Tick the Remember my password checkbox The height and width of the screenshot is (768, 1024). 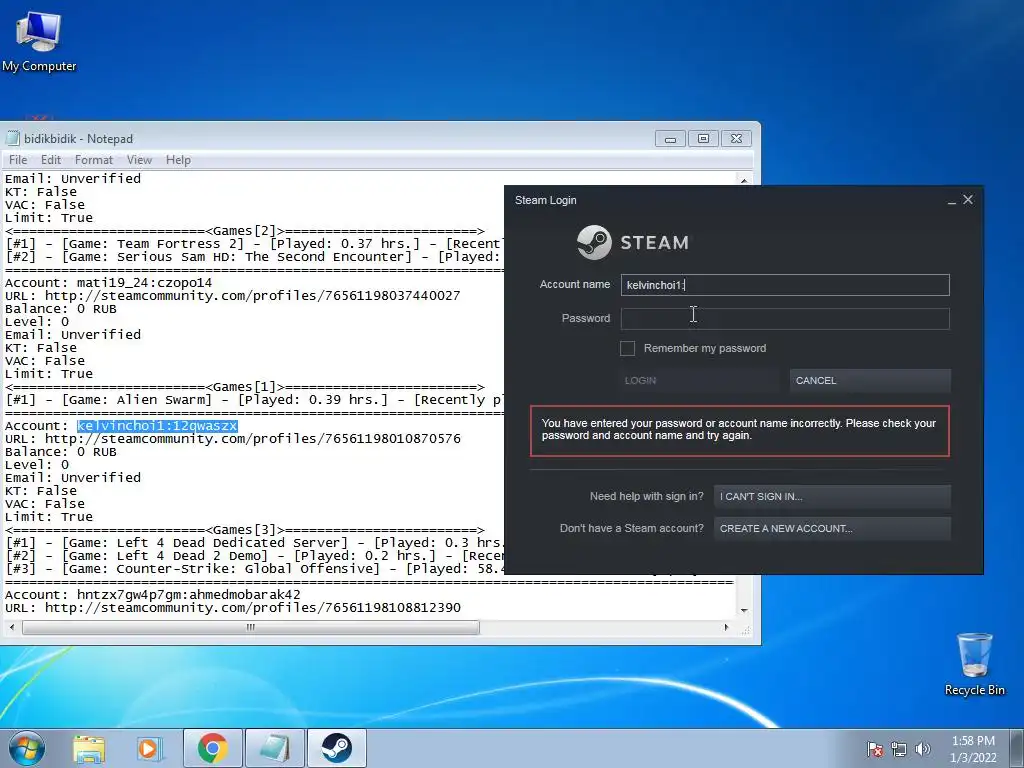point(628,348)
